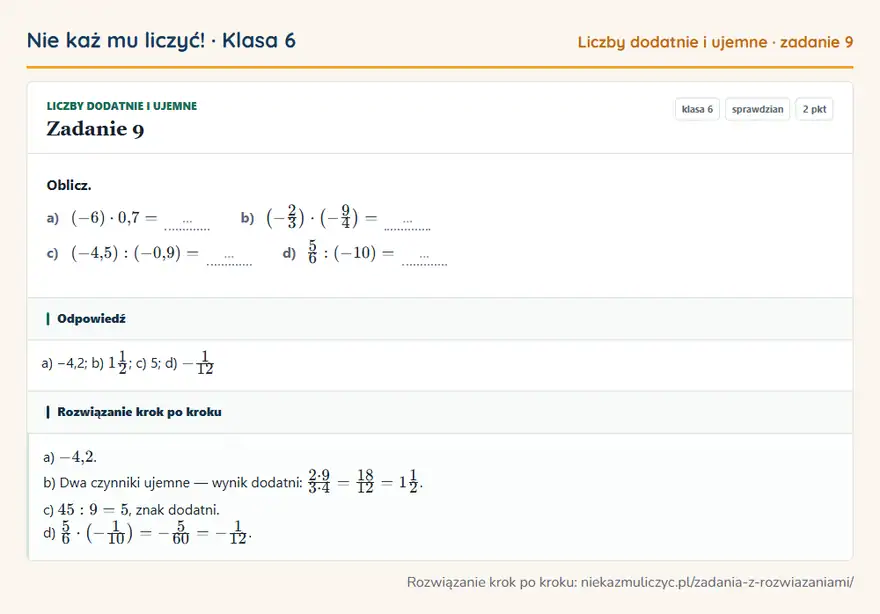Click the answer blank for part b)

pos(407,222)
